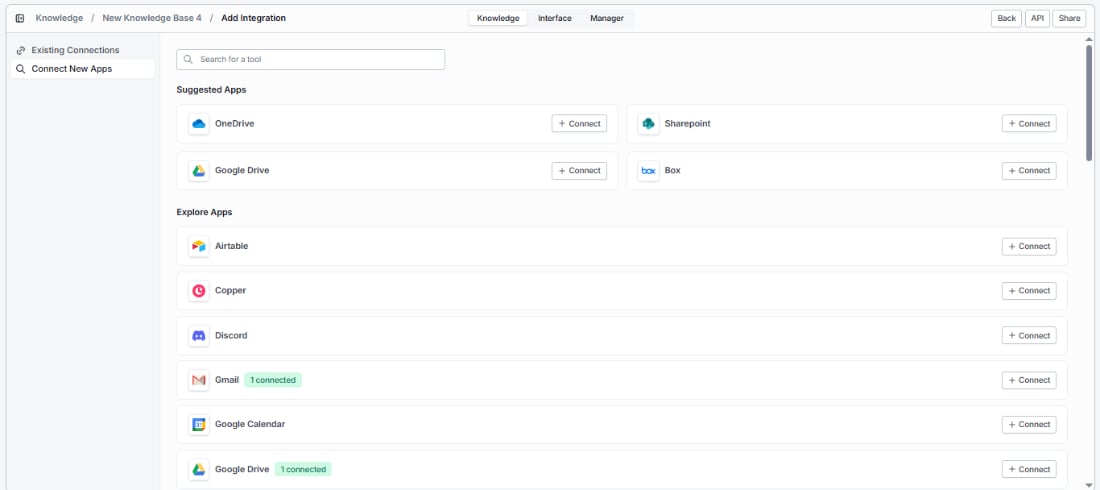
Task: Click the Copper app icon
Action: tap(199, 291)
